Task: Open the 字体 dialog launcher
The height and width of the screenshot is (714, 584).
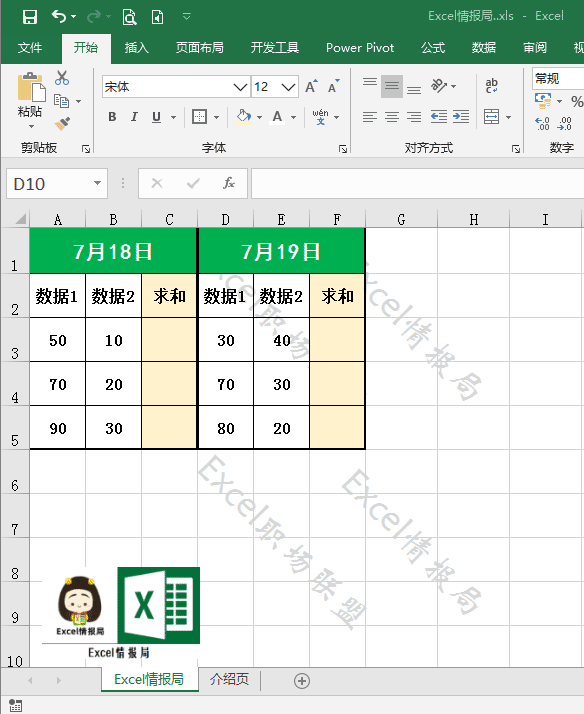Action: tap(343, 148)
